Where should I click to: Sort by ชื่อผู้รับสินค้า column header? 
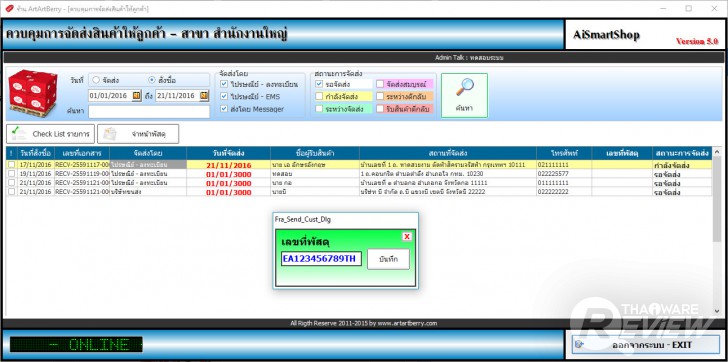coord(315,153)
